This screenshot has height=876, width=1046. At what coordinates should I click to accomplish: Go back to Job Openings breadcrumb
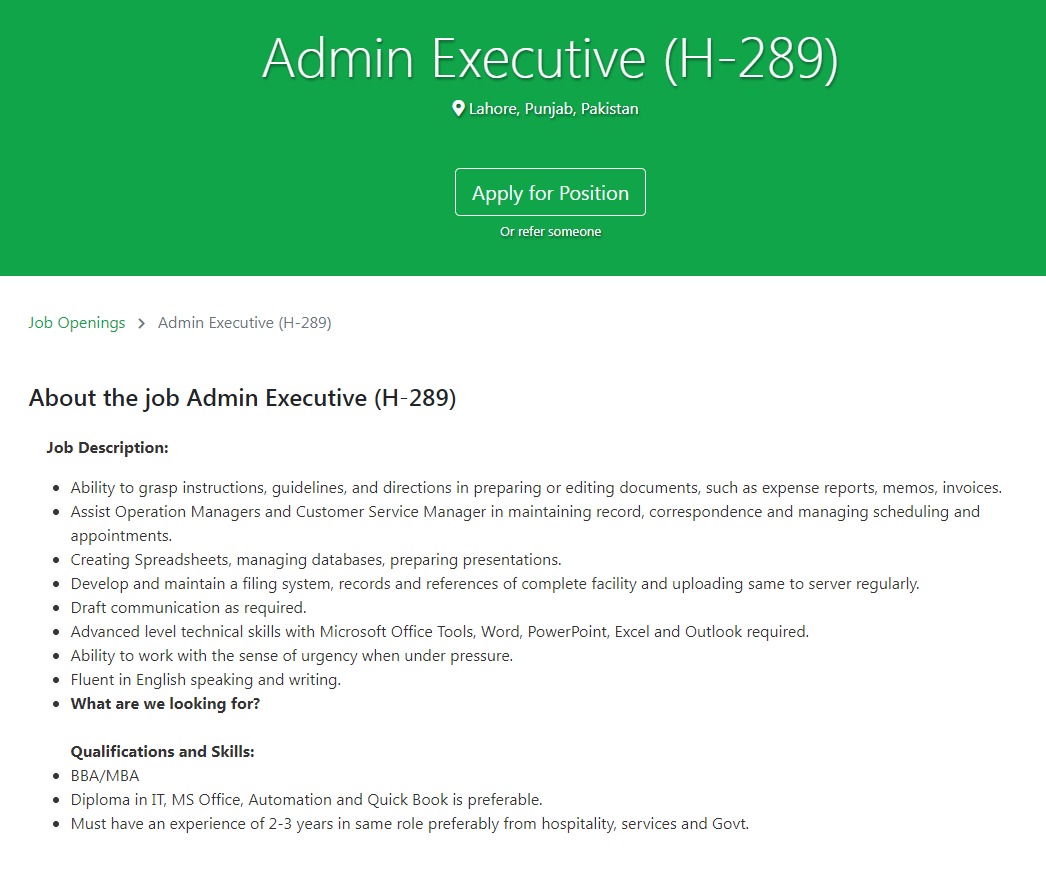point(77,323)
